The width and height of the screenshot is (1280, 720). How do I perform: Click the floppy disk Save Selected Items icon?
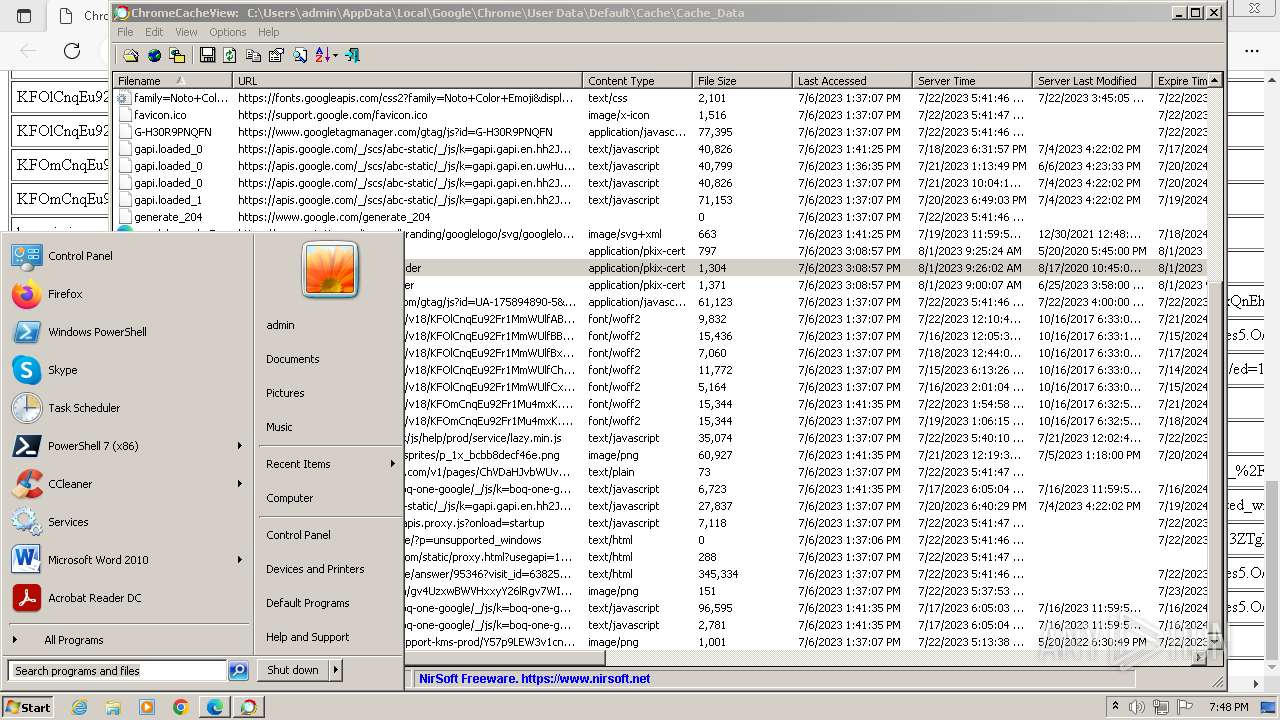point(207,56)
